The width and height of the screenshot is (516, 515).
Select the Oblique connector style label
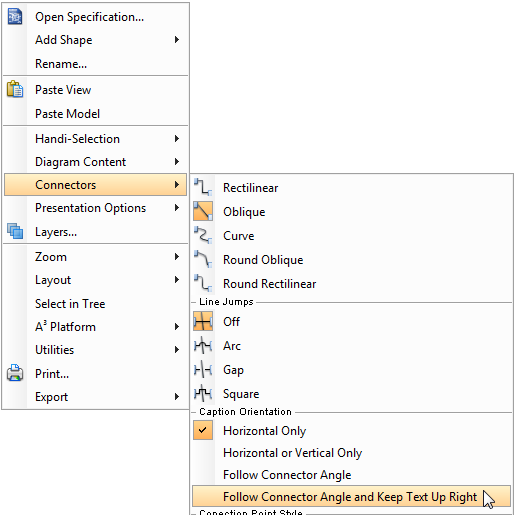click(x=244, y=212)
